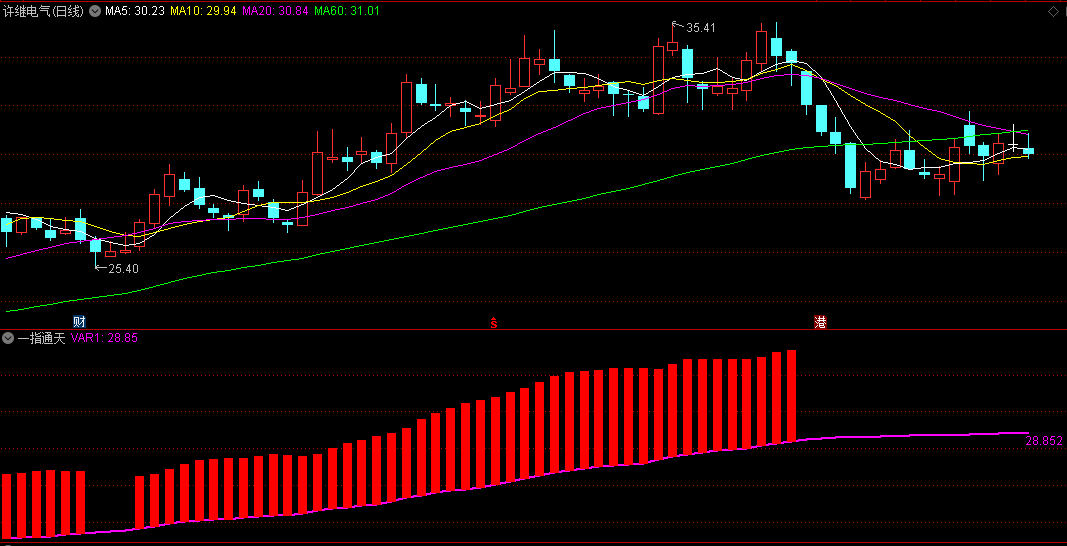Click the red S marker icon
This screenshot has height=546, width=1067.
[x=494, y=323]
